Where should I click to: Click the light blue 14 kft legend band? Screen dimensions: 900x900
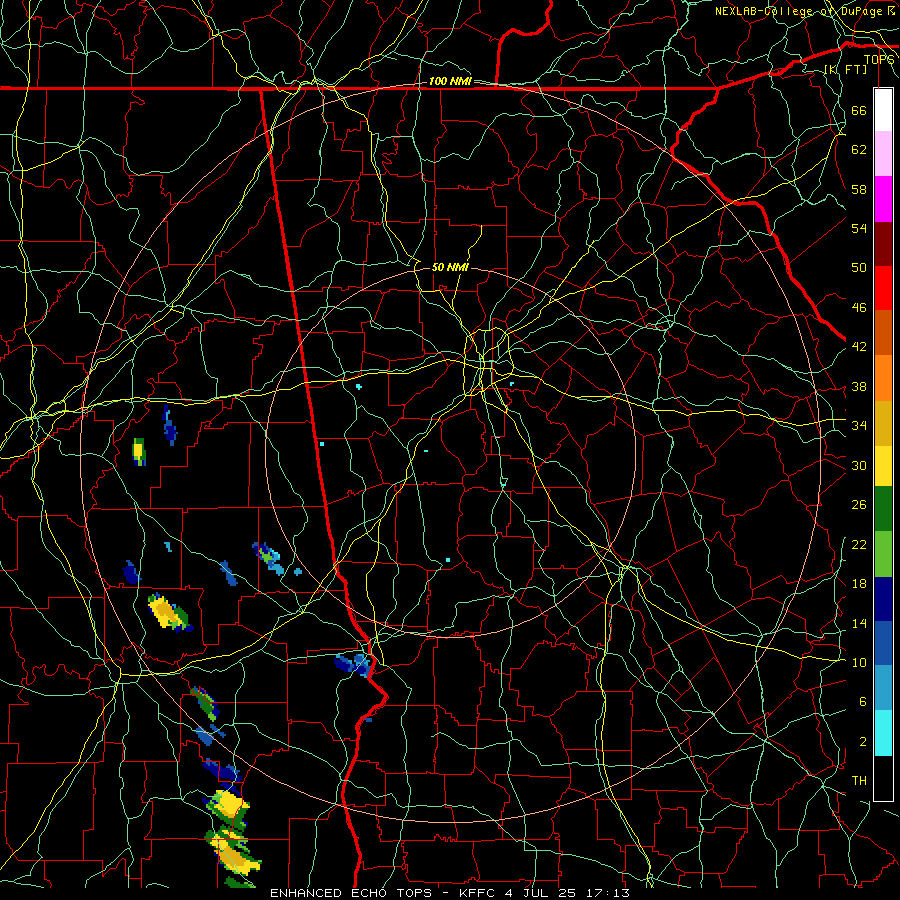coord(883,687)
